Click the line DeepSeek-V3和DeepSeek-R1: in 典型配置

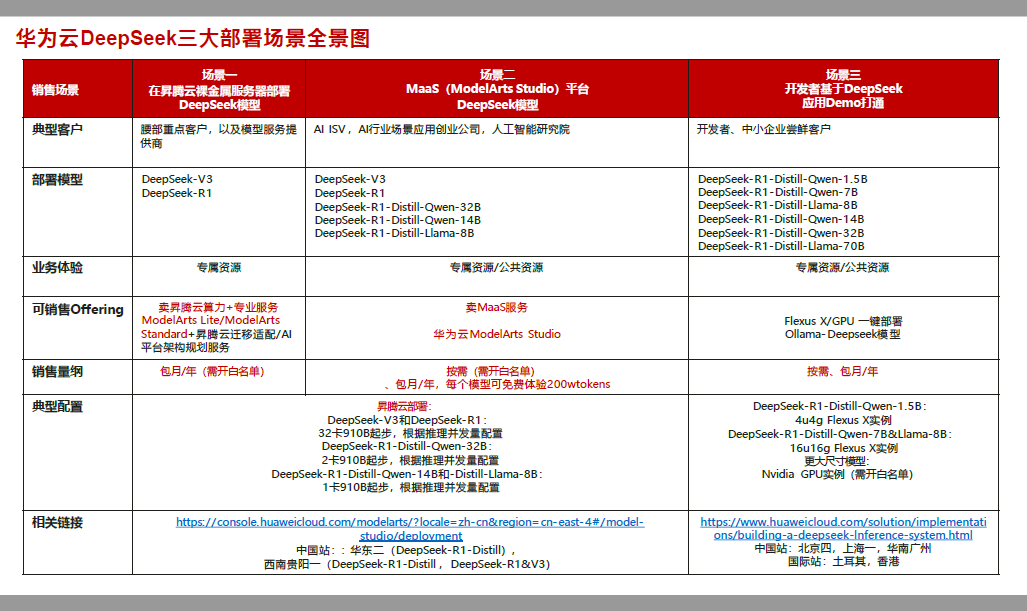(x=407, y=420)
